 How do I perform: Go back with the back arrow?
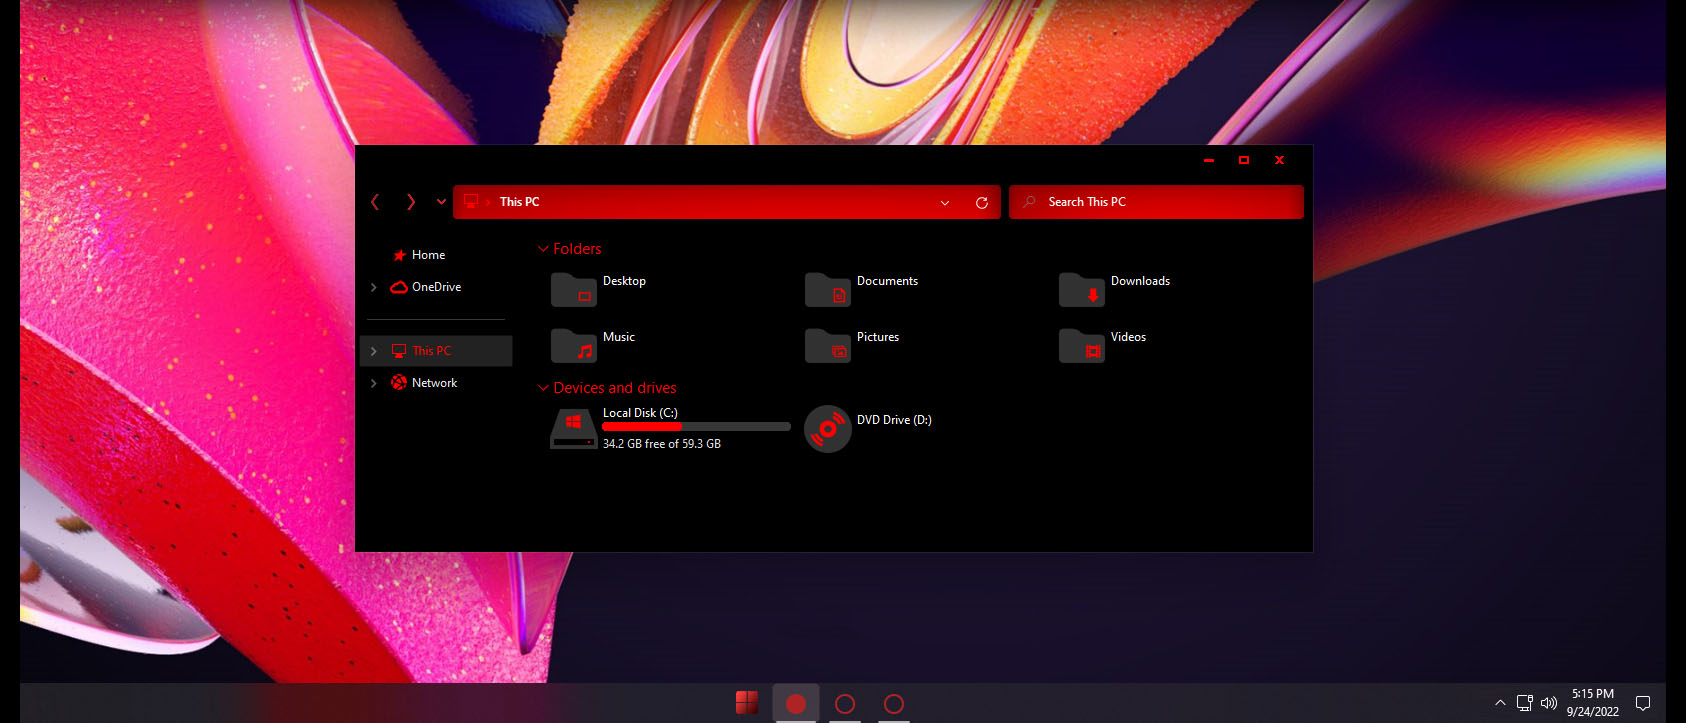tap(375, 202)
